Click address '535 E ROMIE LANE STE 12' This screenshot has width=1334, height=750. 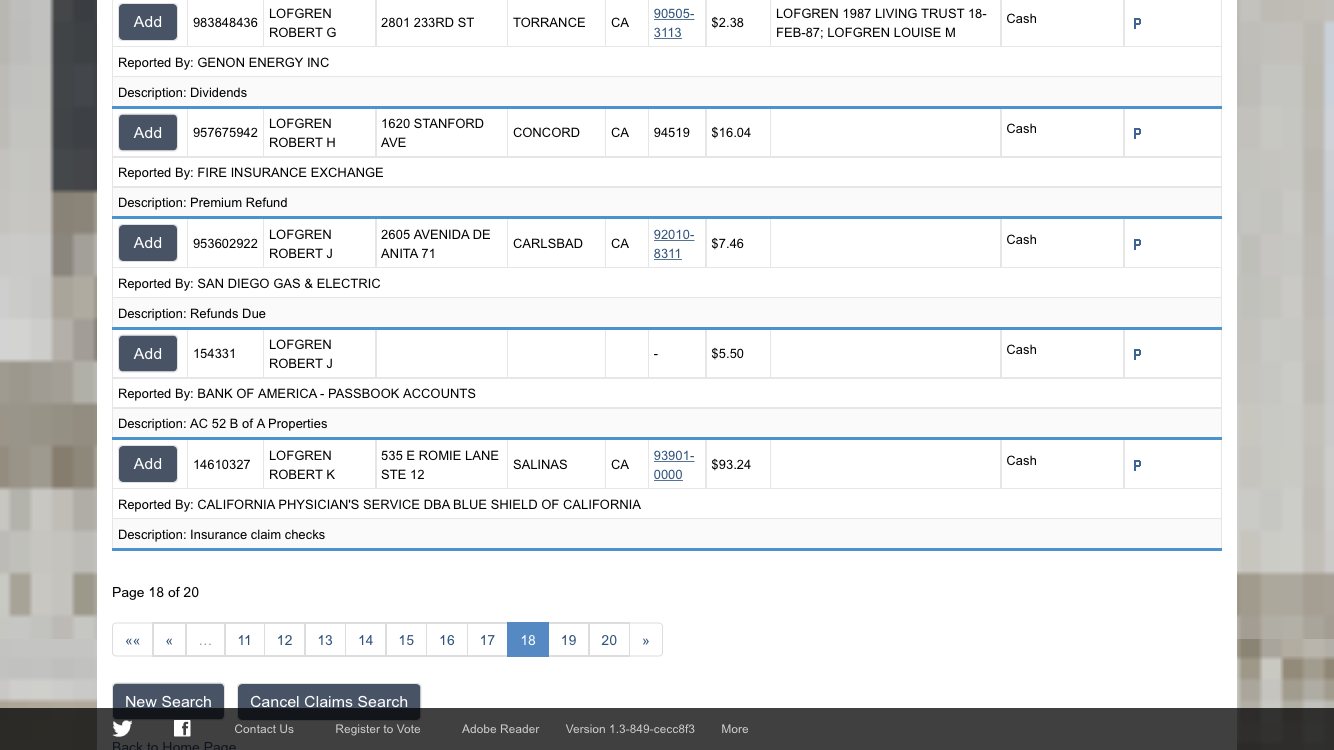[x=440, y=464]
